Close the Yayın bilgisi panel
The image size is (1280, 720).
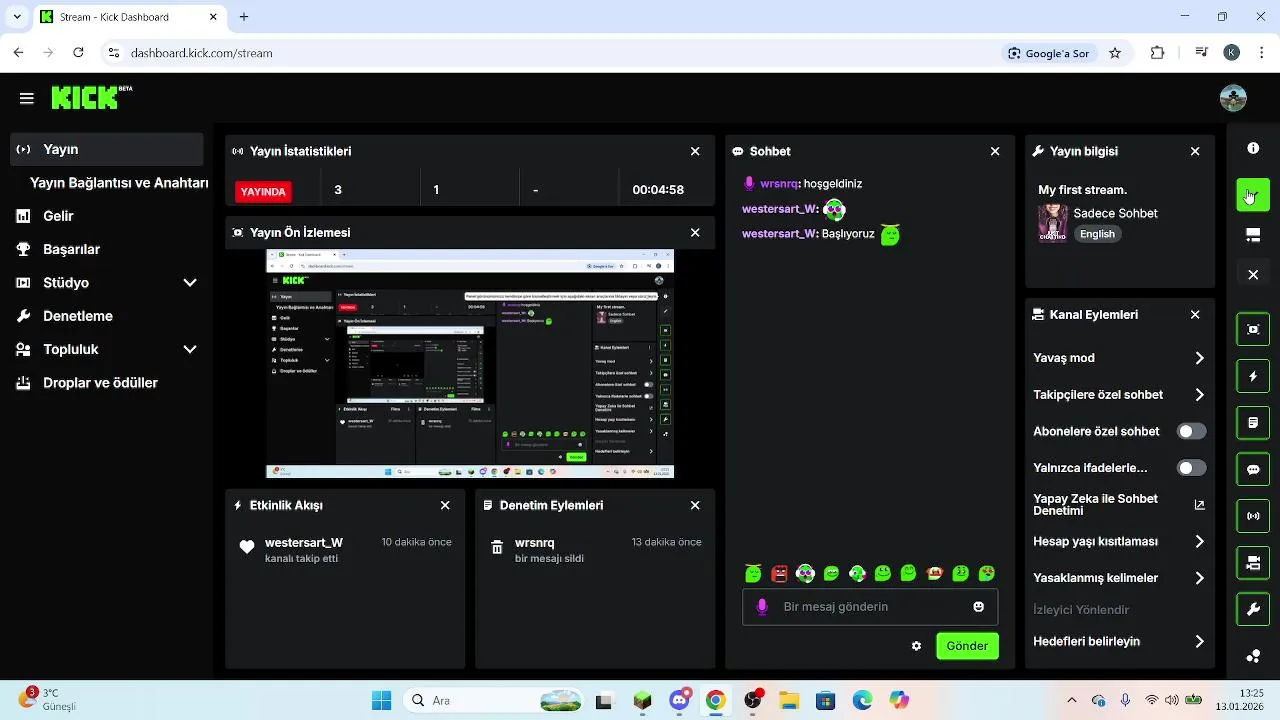point(1195,151)
